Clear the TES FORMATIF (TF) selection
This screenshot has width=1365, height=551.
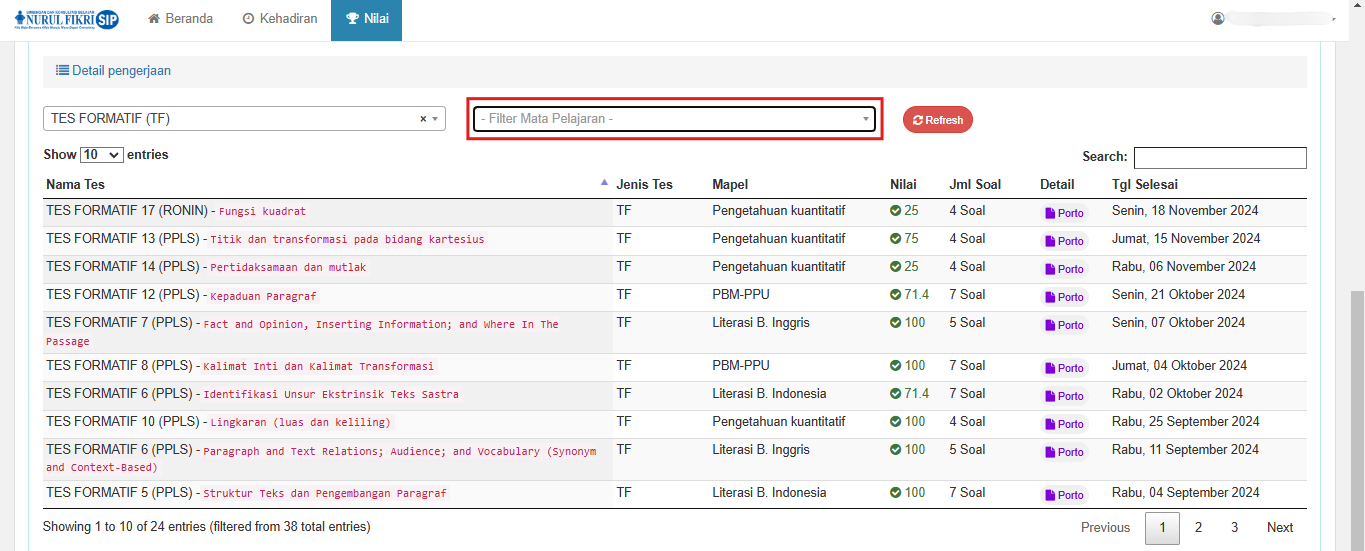pos(423,119)
